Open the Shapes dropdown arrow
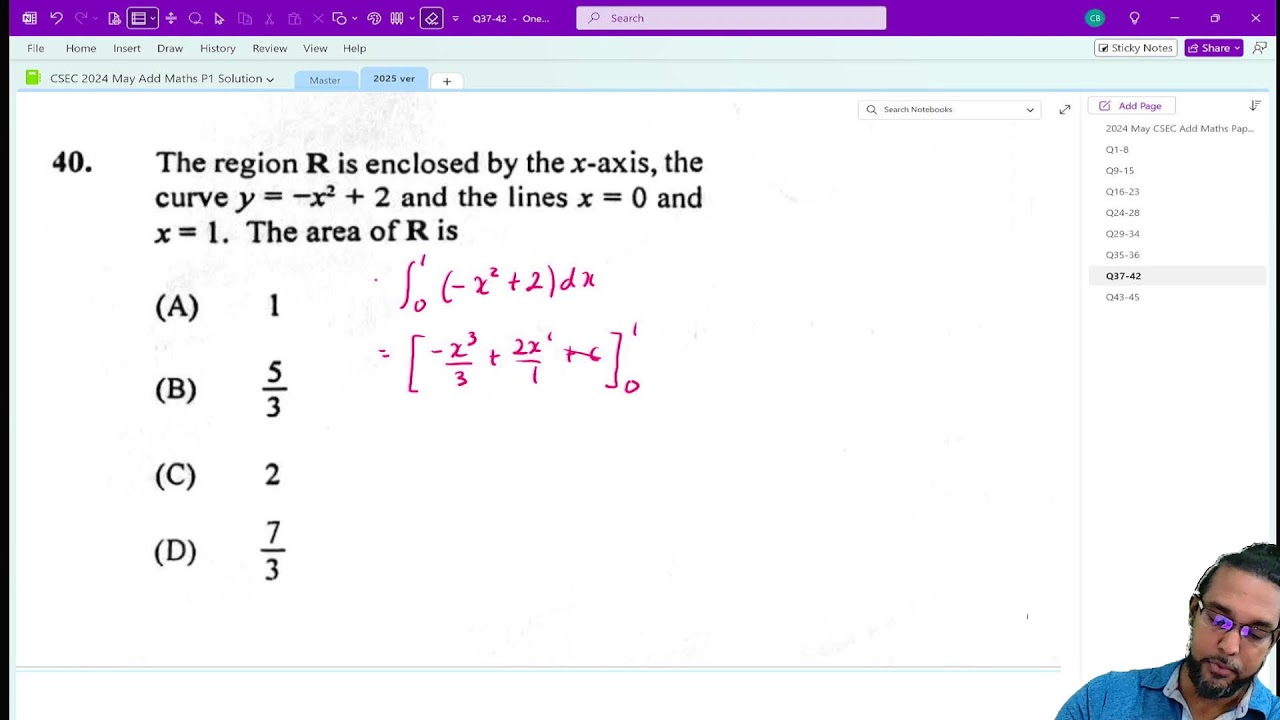The image size is (1280, 720). (x=354, y=18)
